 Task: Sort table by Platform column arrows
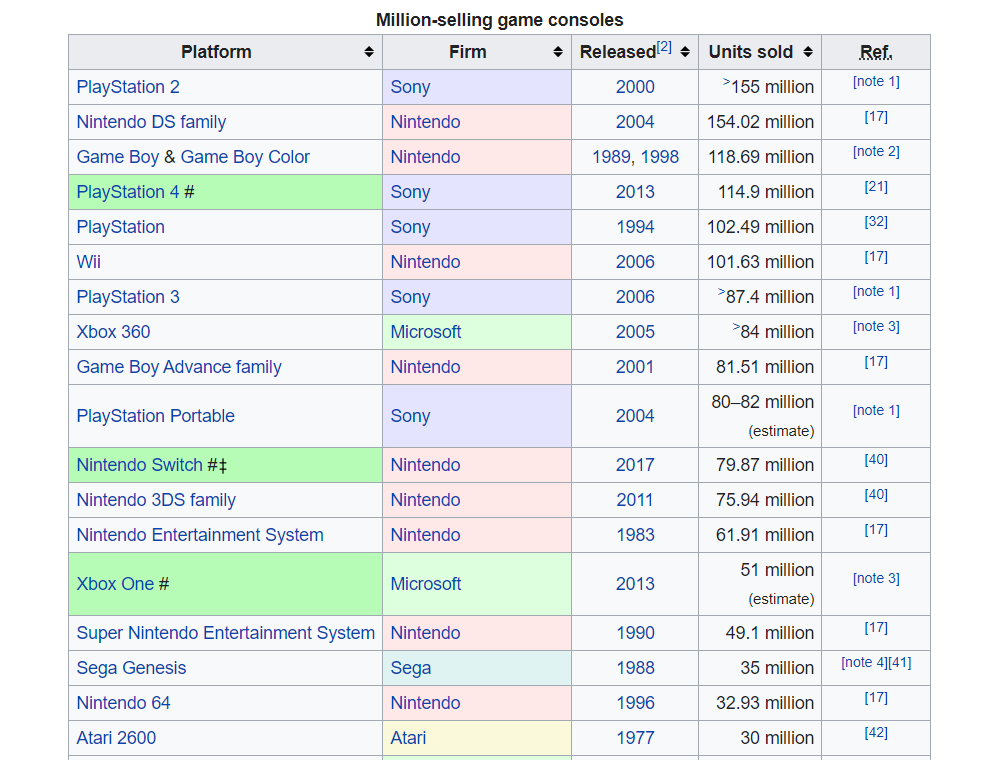point(369,52)
